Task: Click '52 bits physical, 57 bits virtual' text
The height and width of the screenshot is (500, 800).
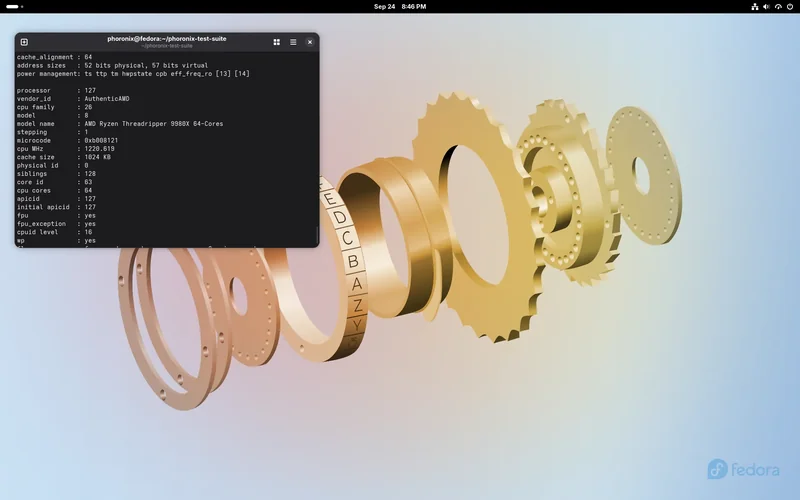Action: click(x=146, y=66)
